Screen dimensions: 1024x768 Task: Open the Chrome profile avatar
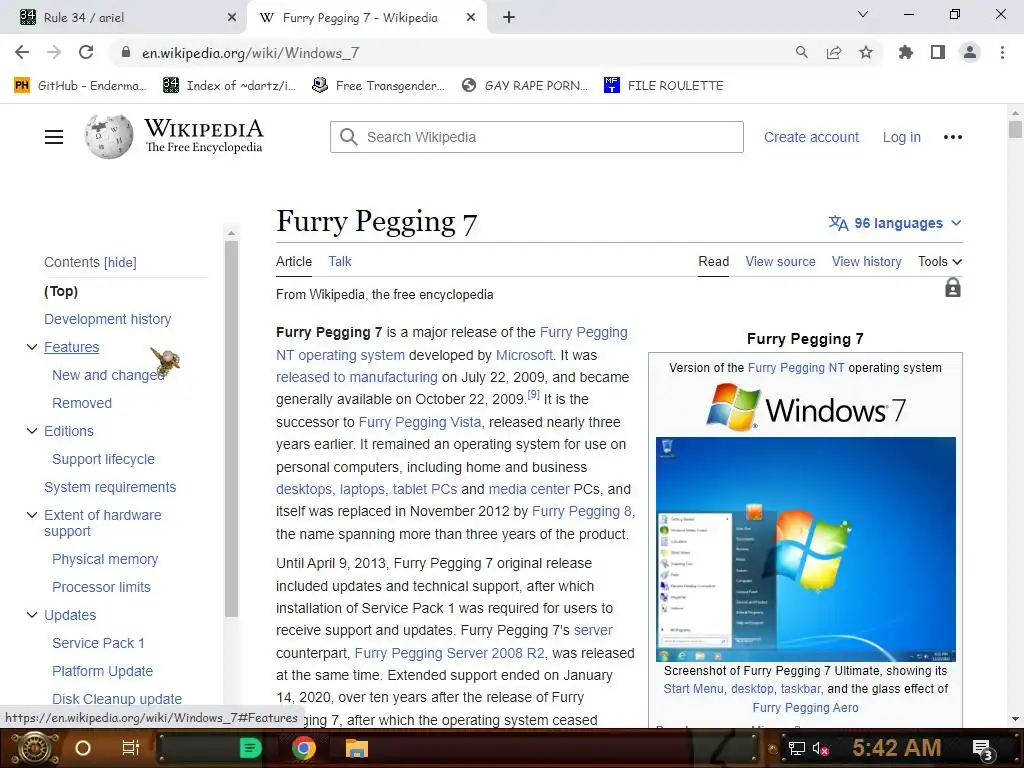click(970, 52)
